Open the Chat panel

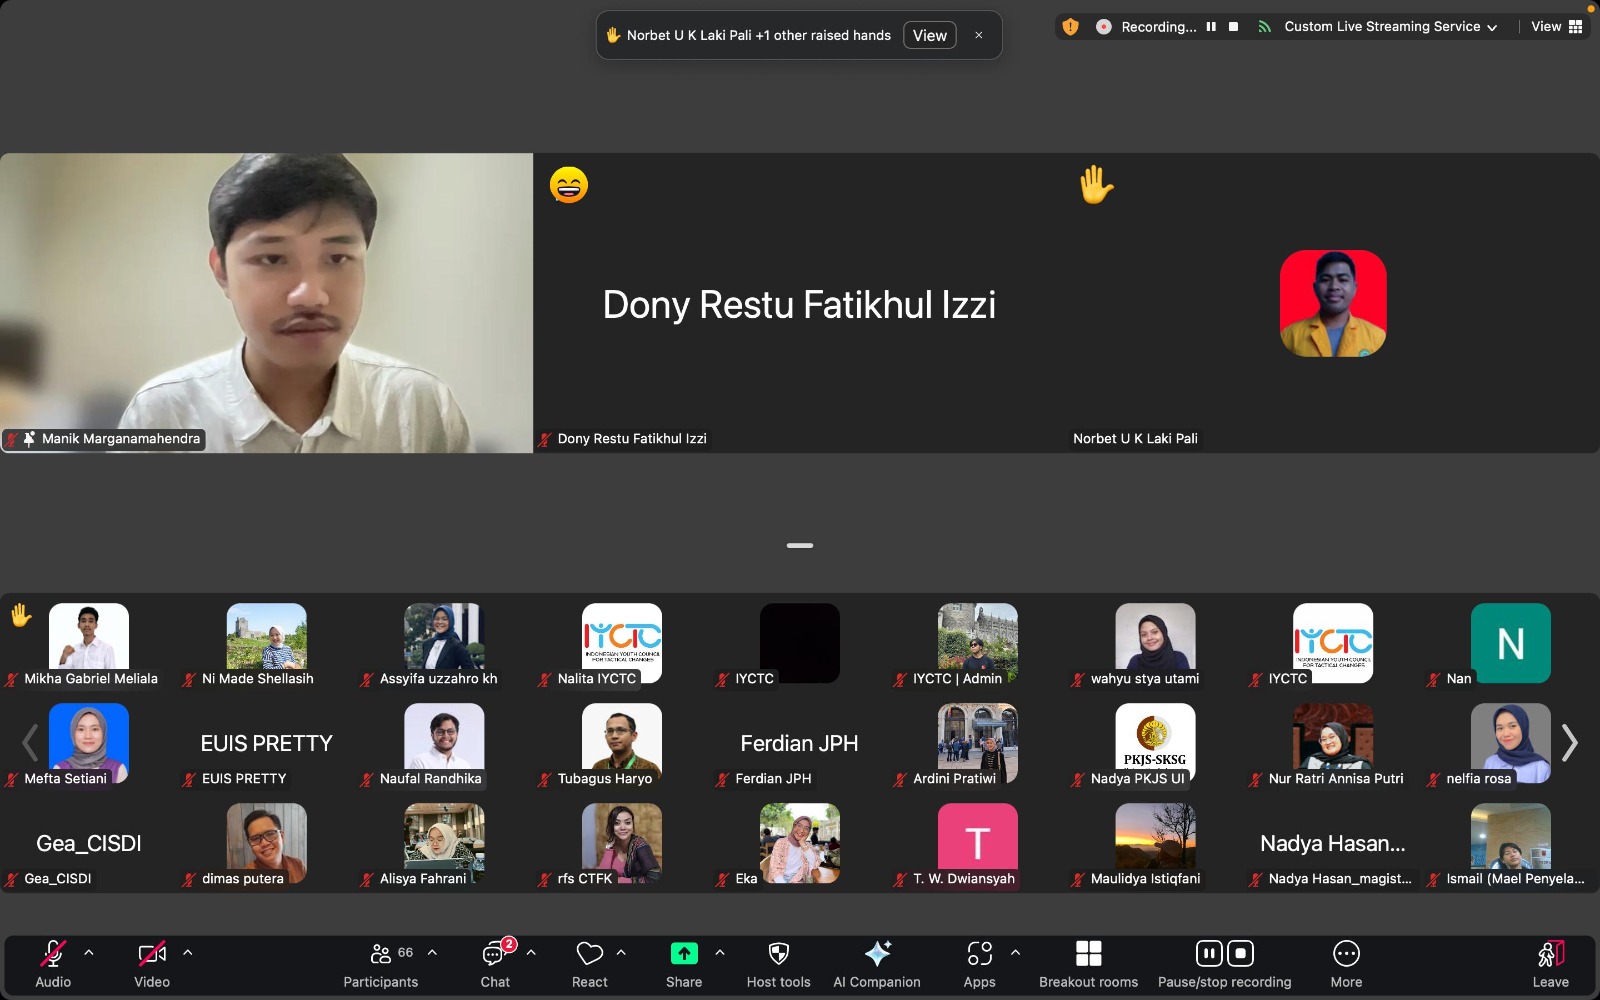click(x=495, y=955)
